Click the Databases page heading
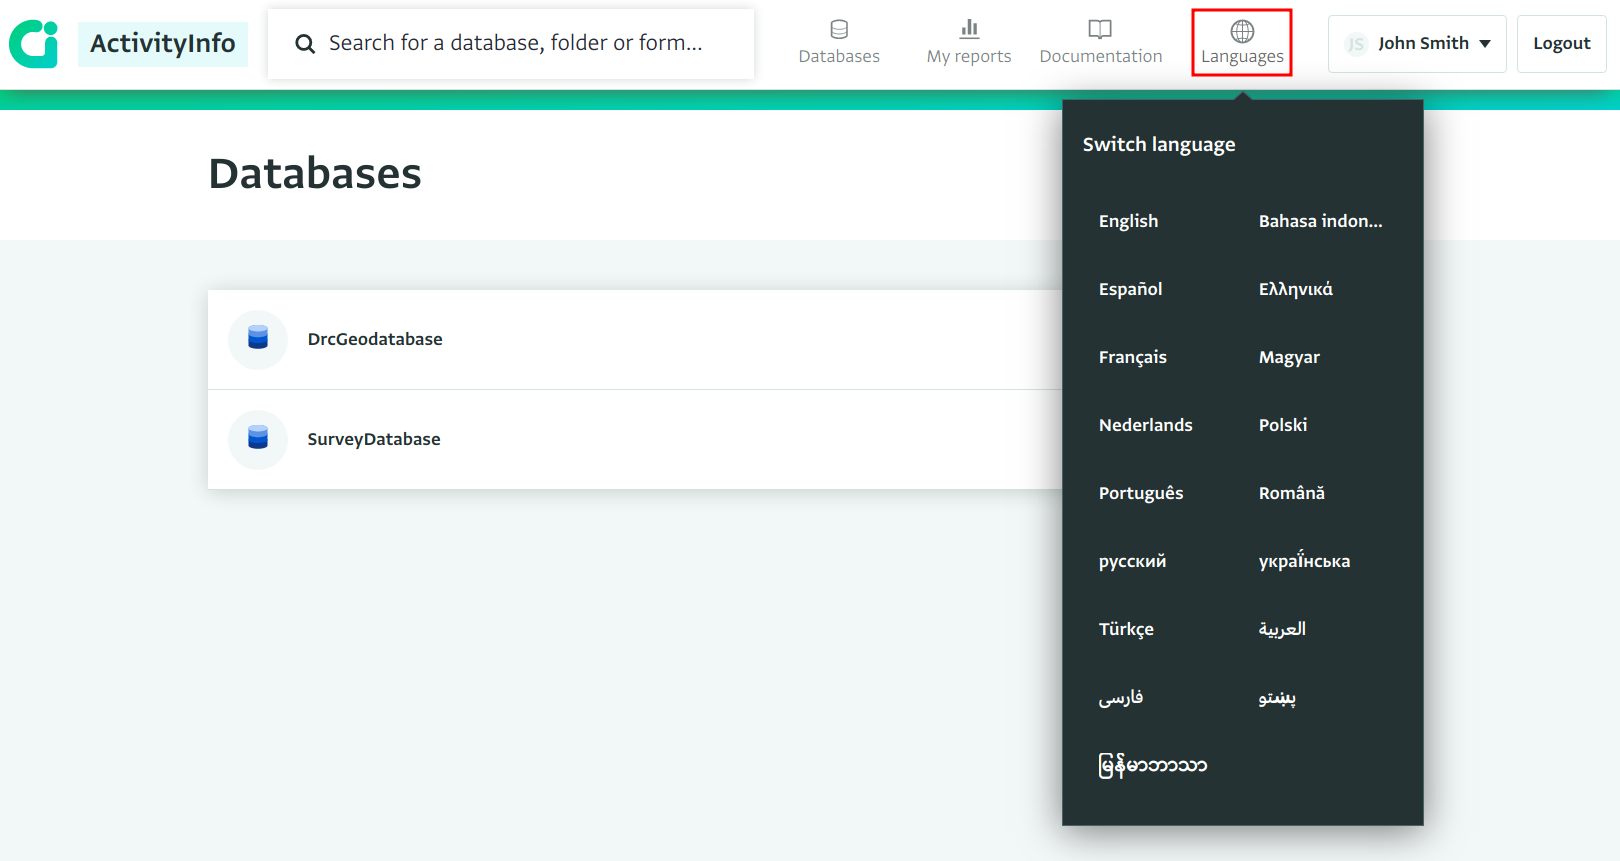The width and height of the screenshot is (1620, 861). 315,173
